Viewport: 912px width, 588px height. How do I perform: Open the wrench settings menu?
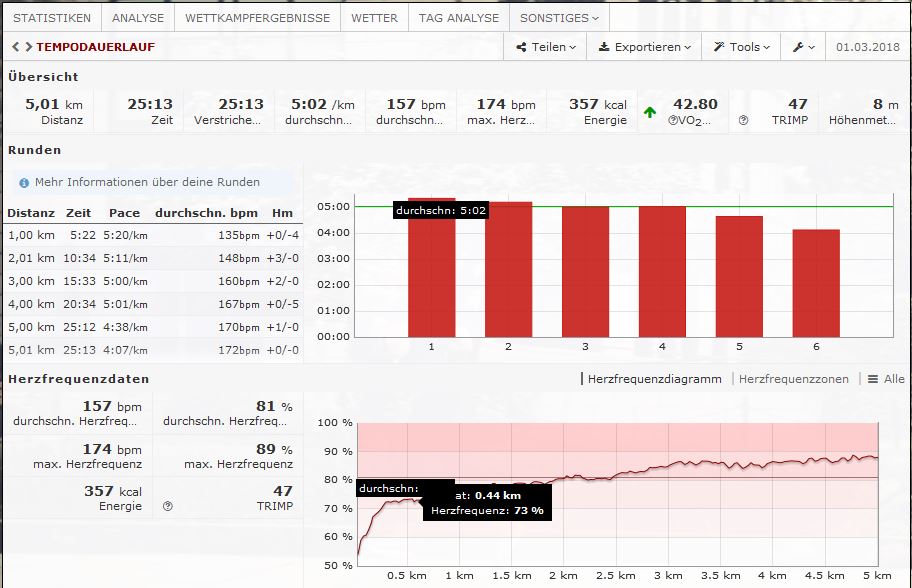pos(803,47)
